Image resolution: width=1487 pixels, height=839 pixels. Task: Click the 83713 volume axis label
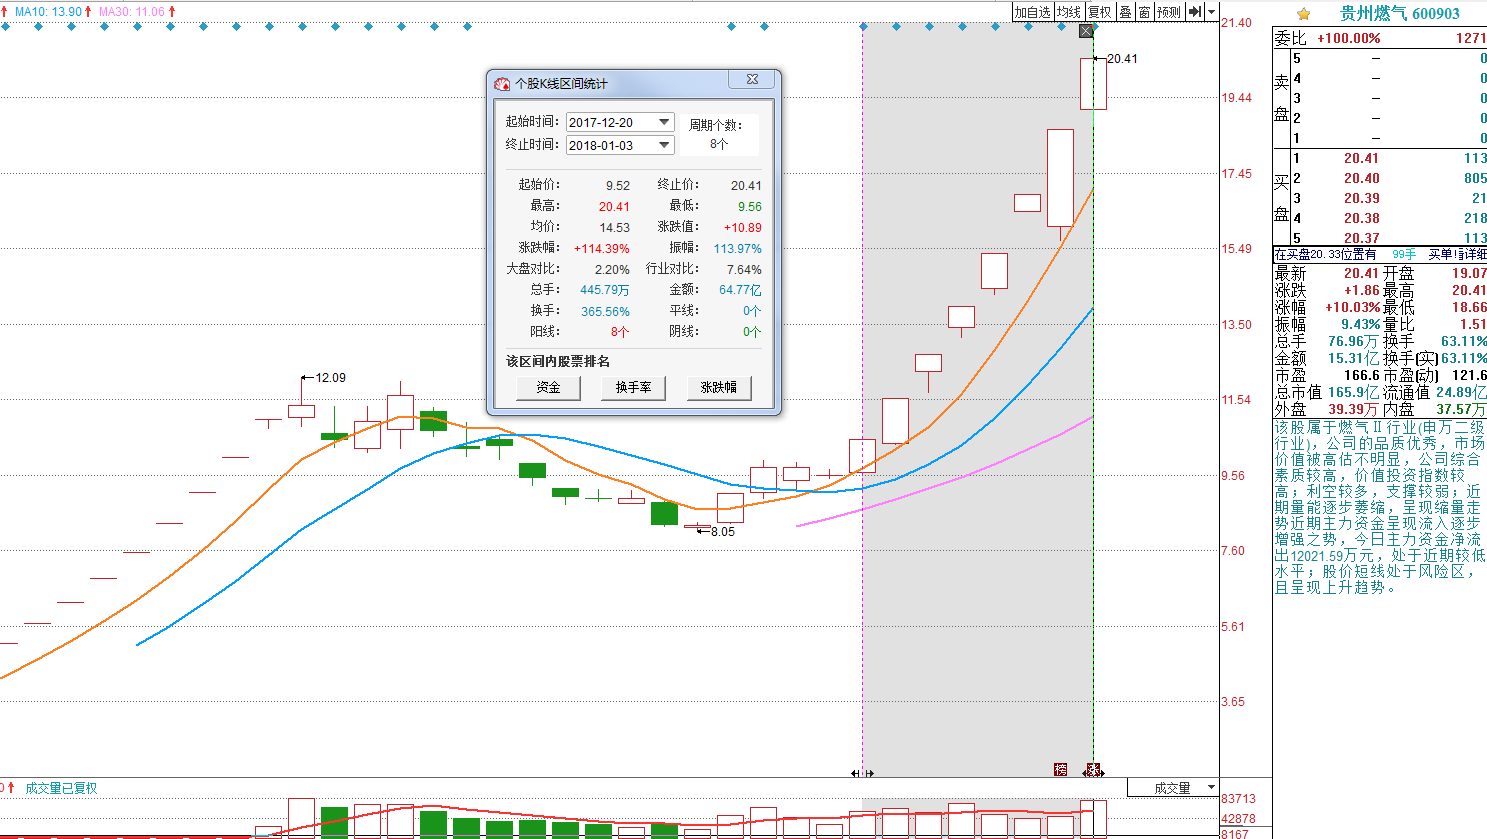(1238, 799)
